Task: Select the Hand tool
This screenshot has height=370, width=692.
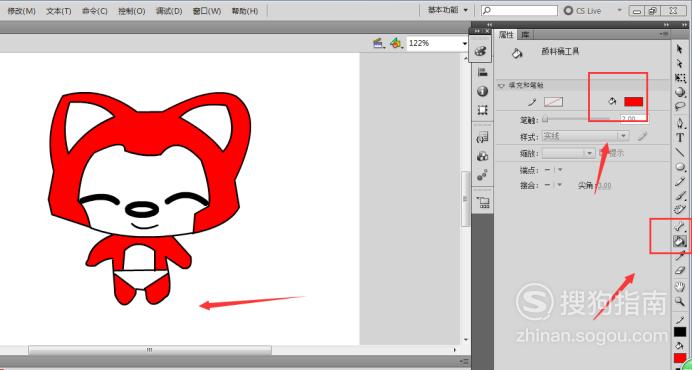Action: click(680, 287)
